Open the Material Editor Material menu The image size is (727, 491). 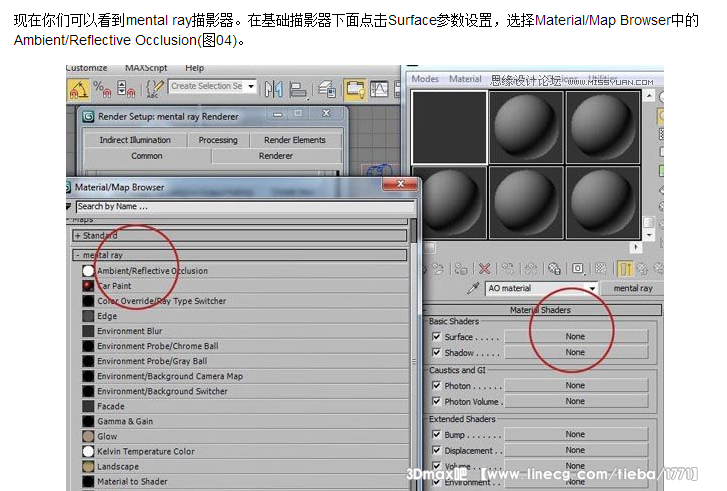pos(465,79)
